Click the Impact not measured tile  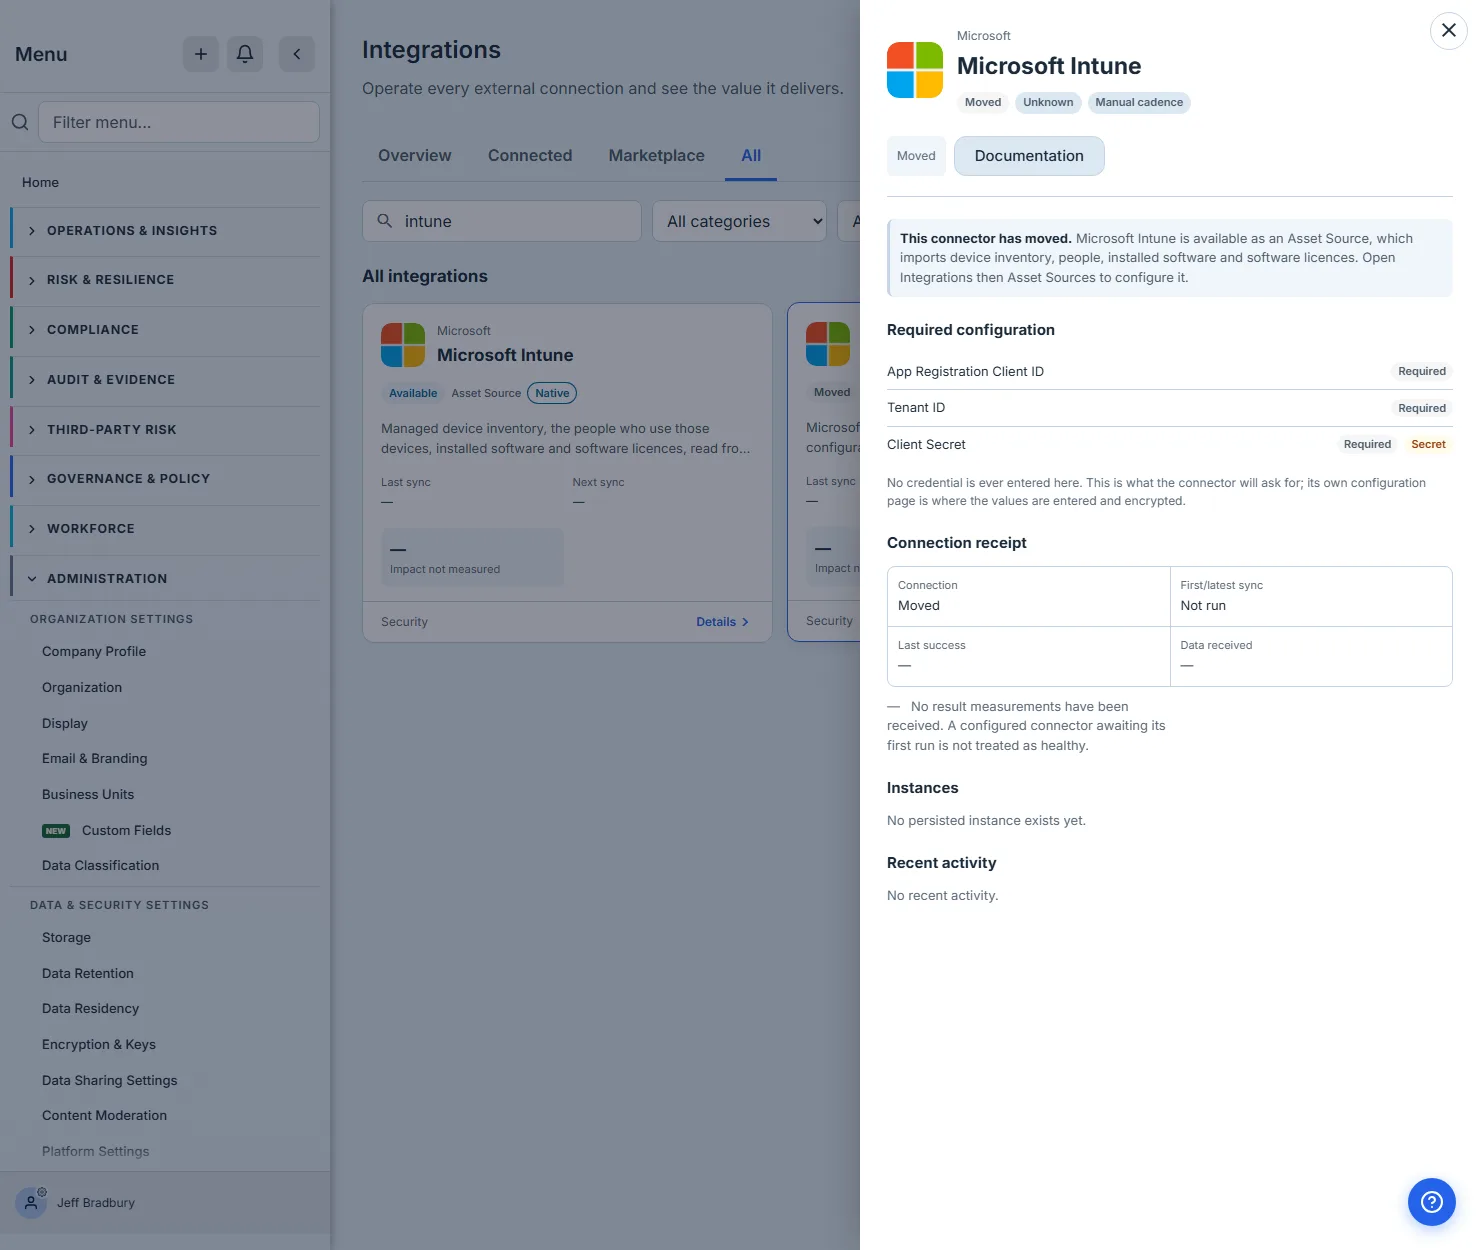472,557
